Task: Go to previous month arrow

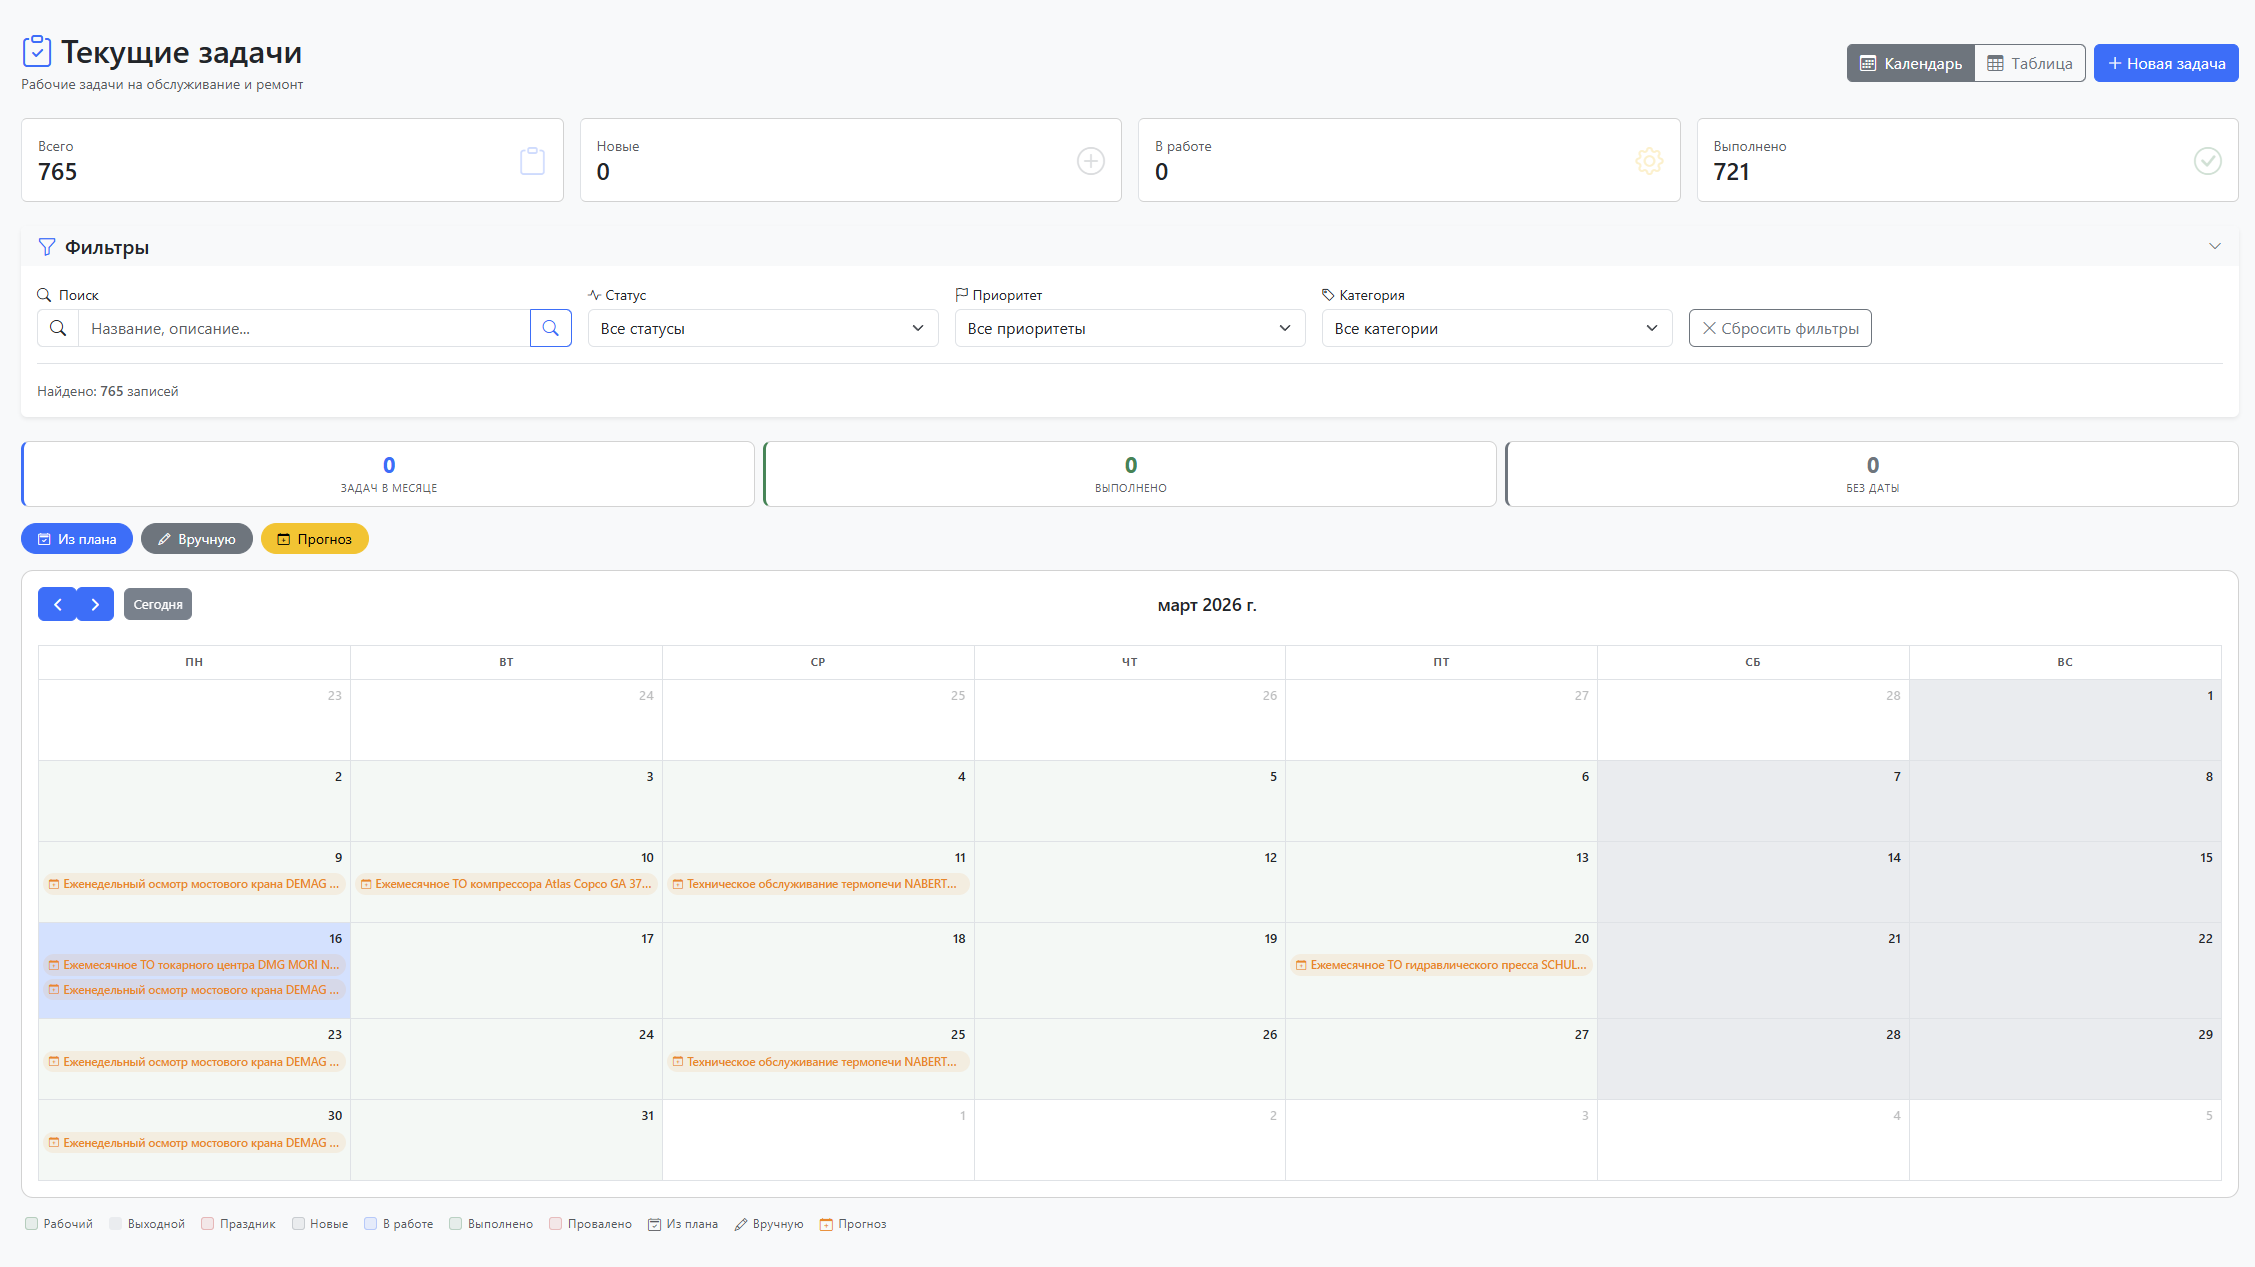Action: pos(57,604)
